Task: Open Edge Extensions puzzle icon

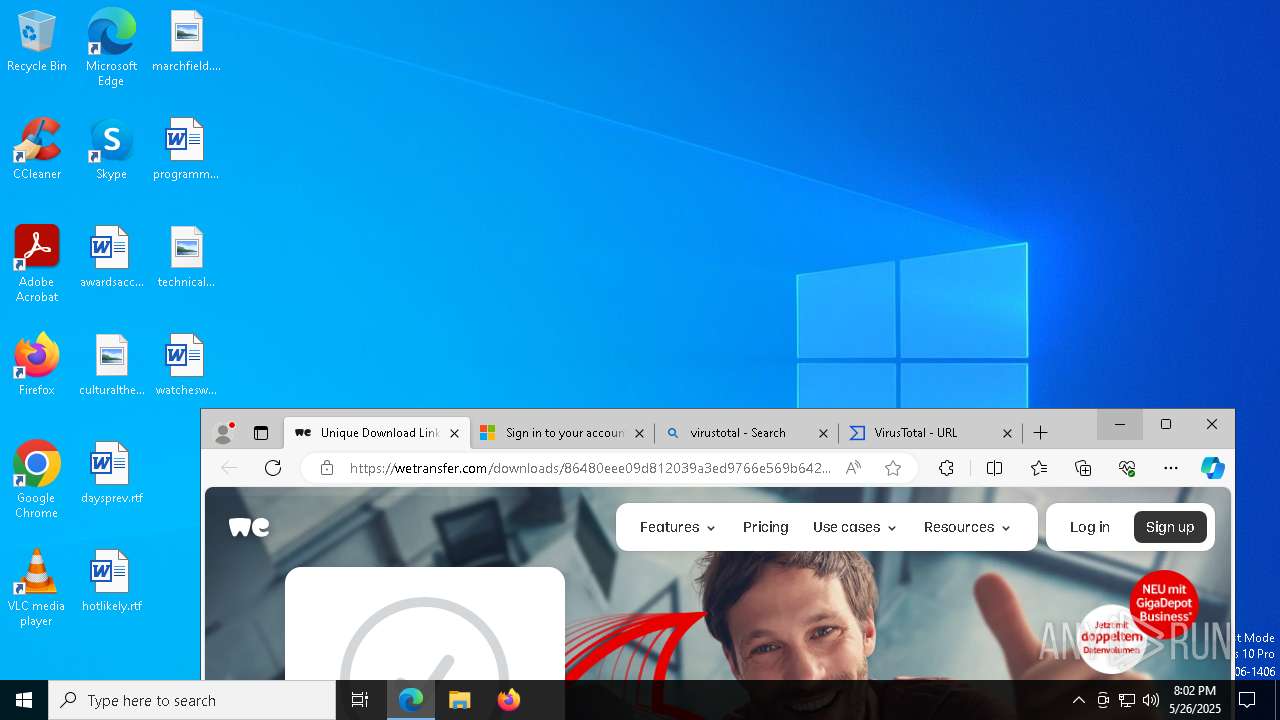Action: (946, 468)
